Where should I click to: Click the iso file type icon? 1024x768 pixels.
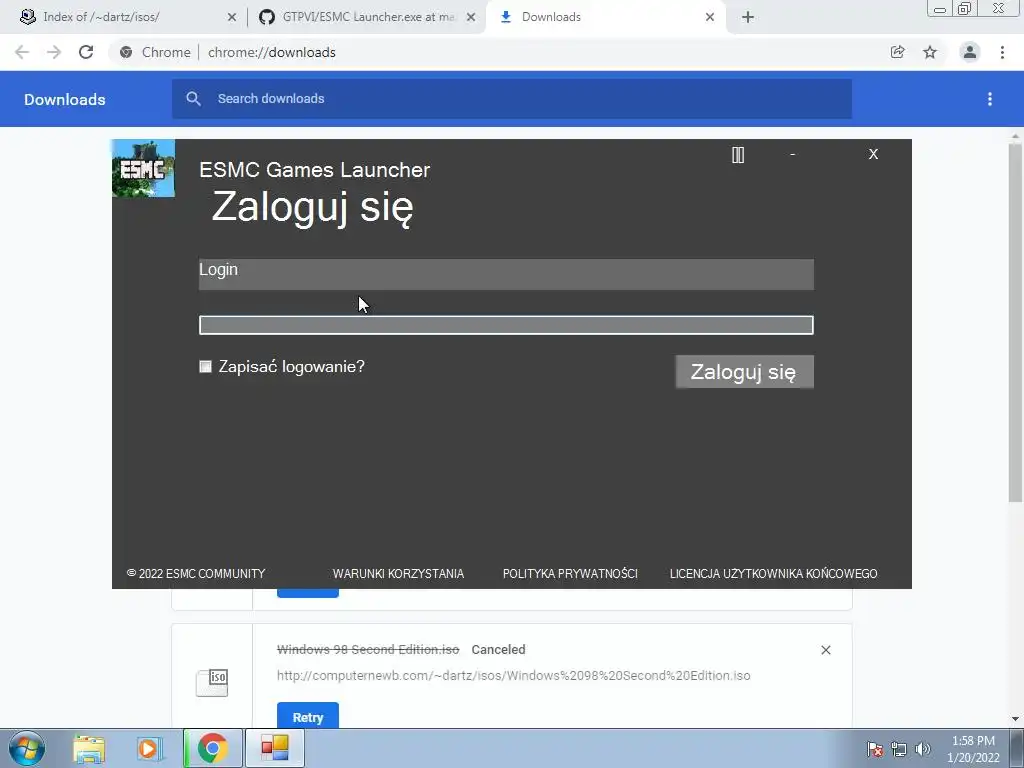coord(212,682)
